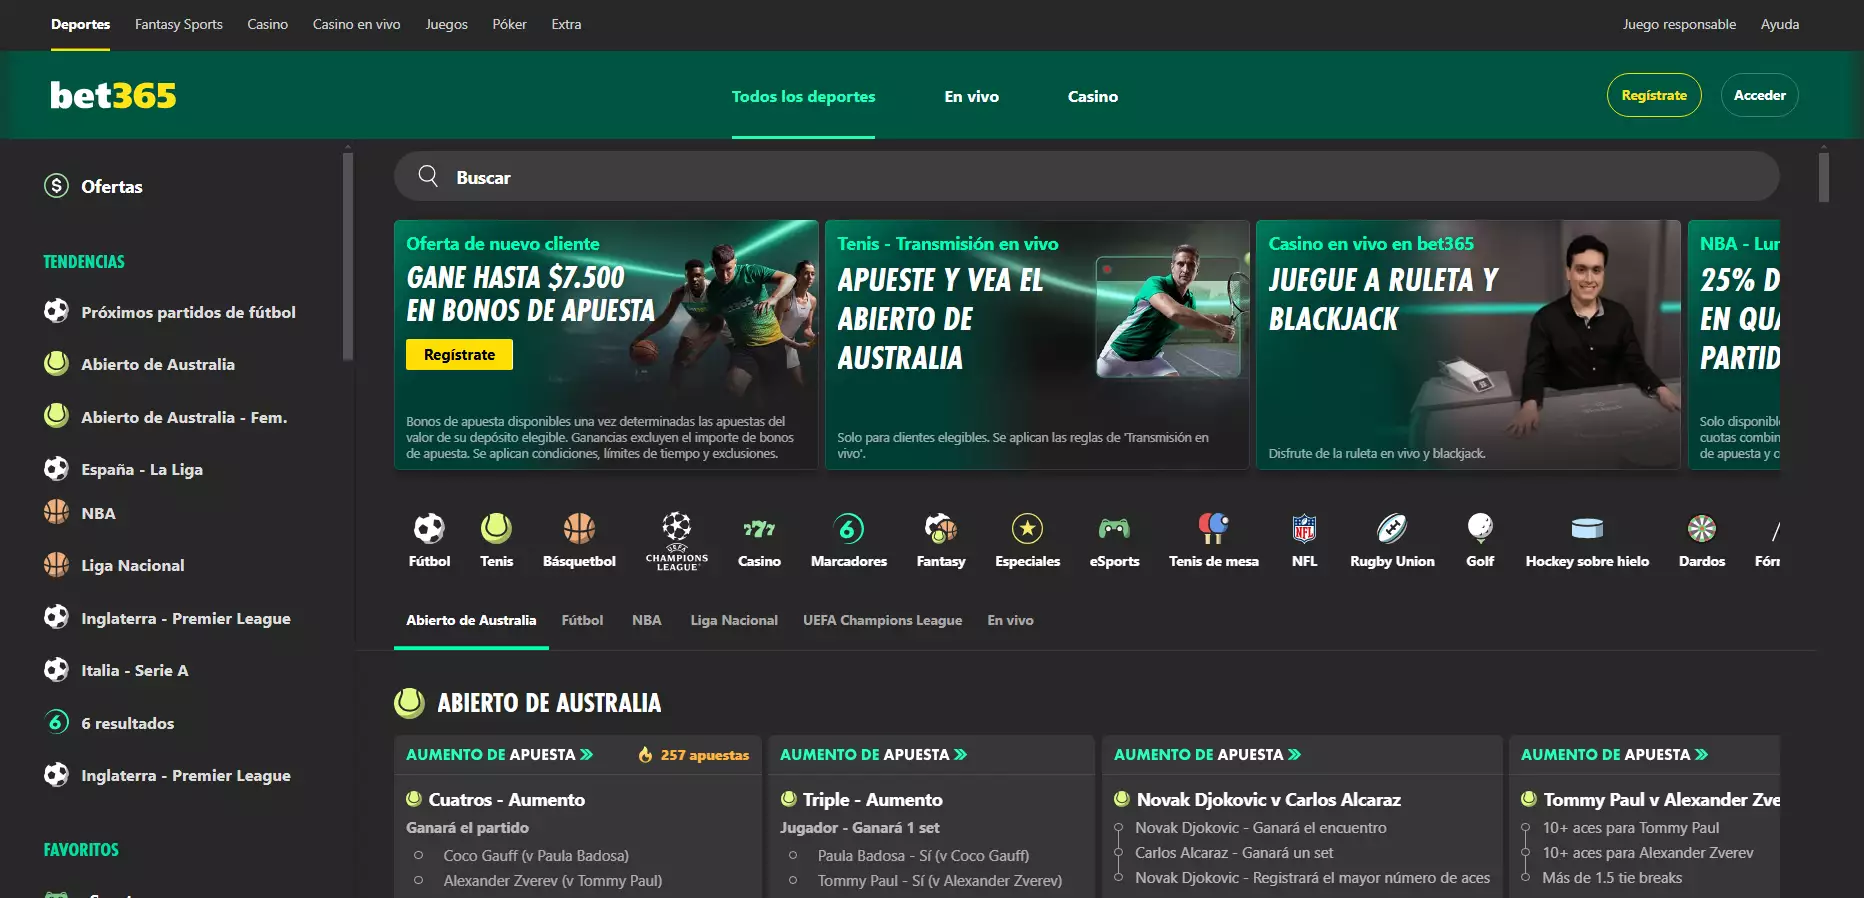Select the Coco Gauff radio option
This screenshot has width=1864, height=898.
(x=419, y=855)
